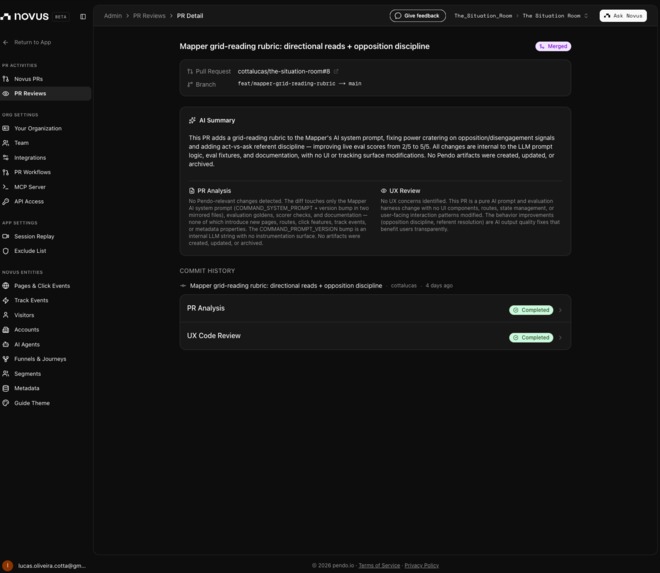
Task: Open cottalucas/the-situation-room#8 pull request link
Action: (284, 71)
